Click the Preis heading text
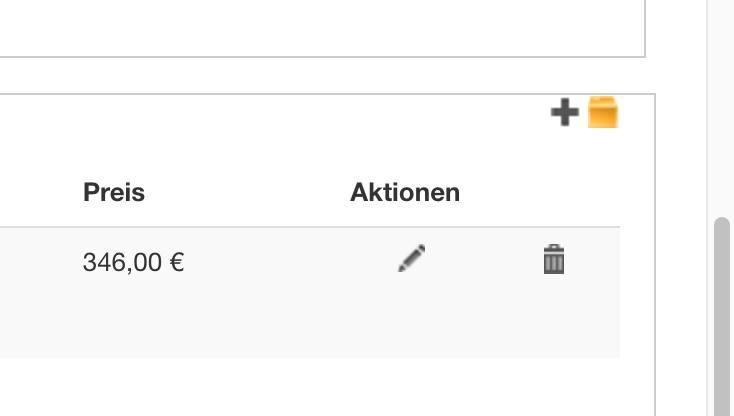The height and width of the screenshot is (416, 734). tap(114, 192)
